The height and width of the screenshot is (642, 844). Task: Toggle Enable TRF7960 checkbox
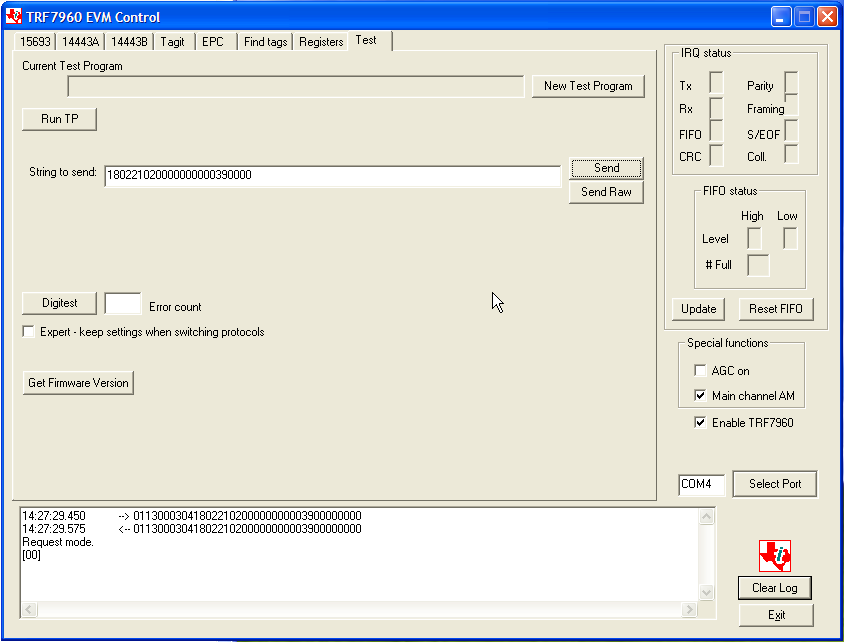[x=700, y=422]
